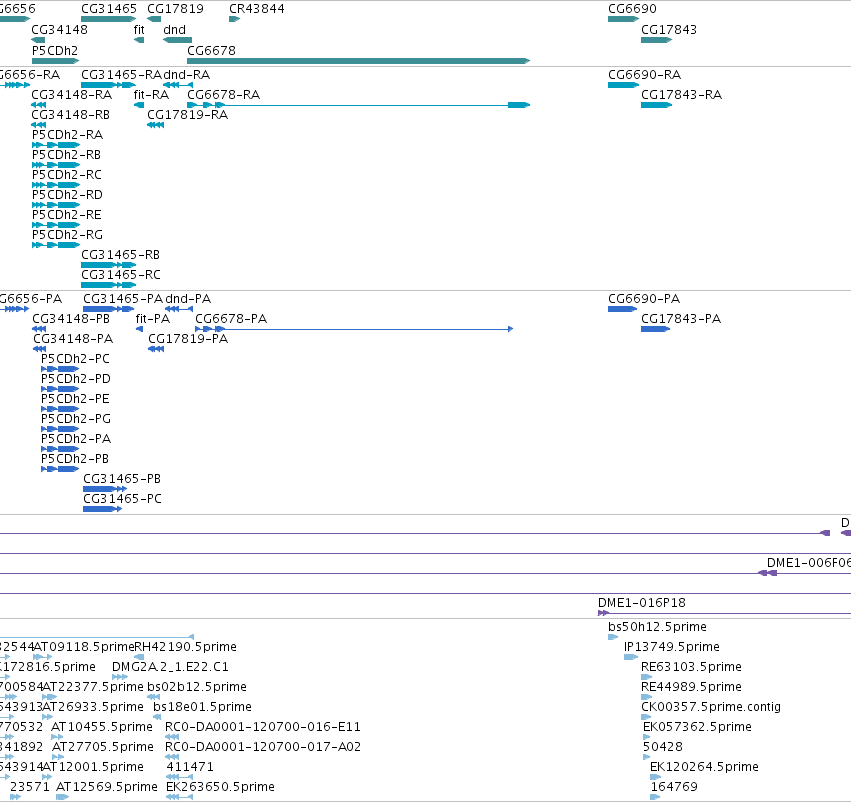Click EST bs50h12.5prime
Image resolution: width=851 pixels, height=802 pixels.
tap(657, 627)
